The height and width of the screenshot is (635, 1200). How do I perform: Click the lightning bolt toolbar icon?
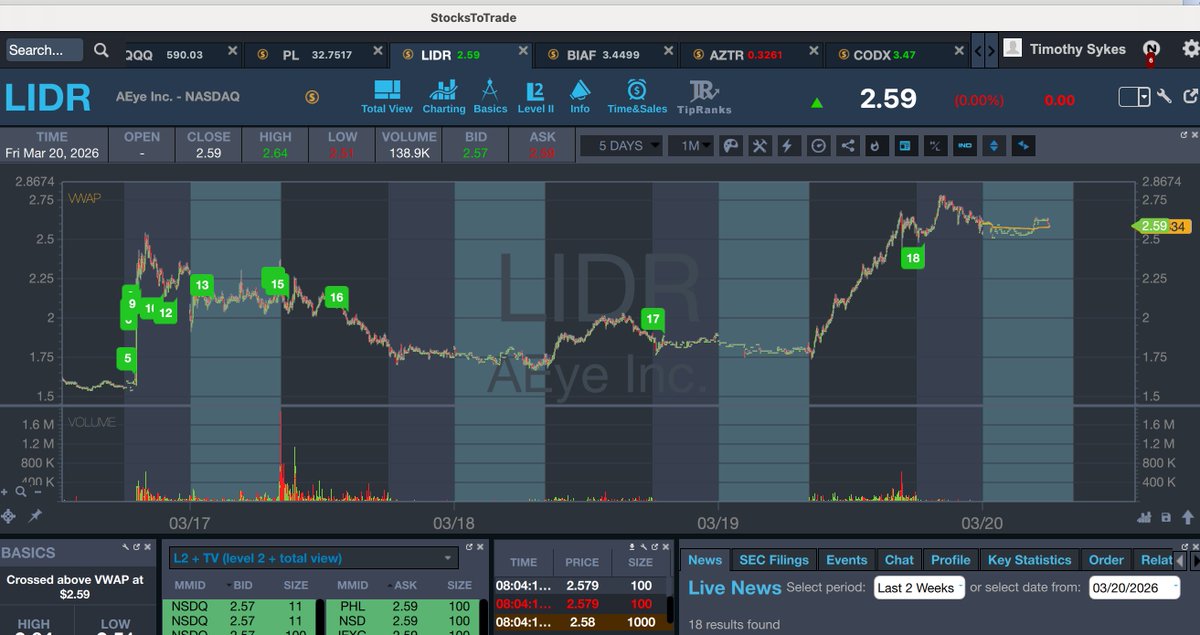pyautogui.click(x=788, y=145)
